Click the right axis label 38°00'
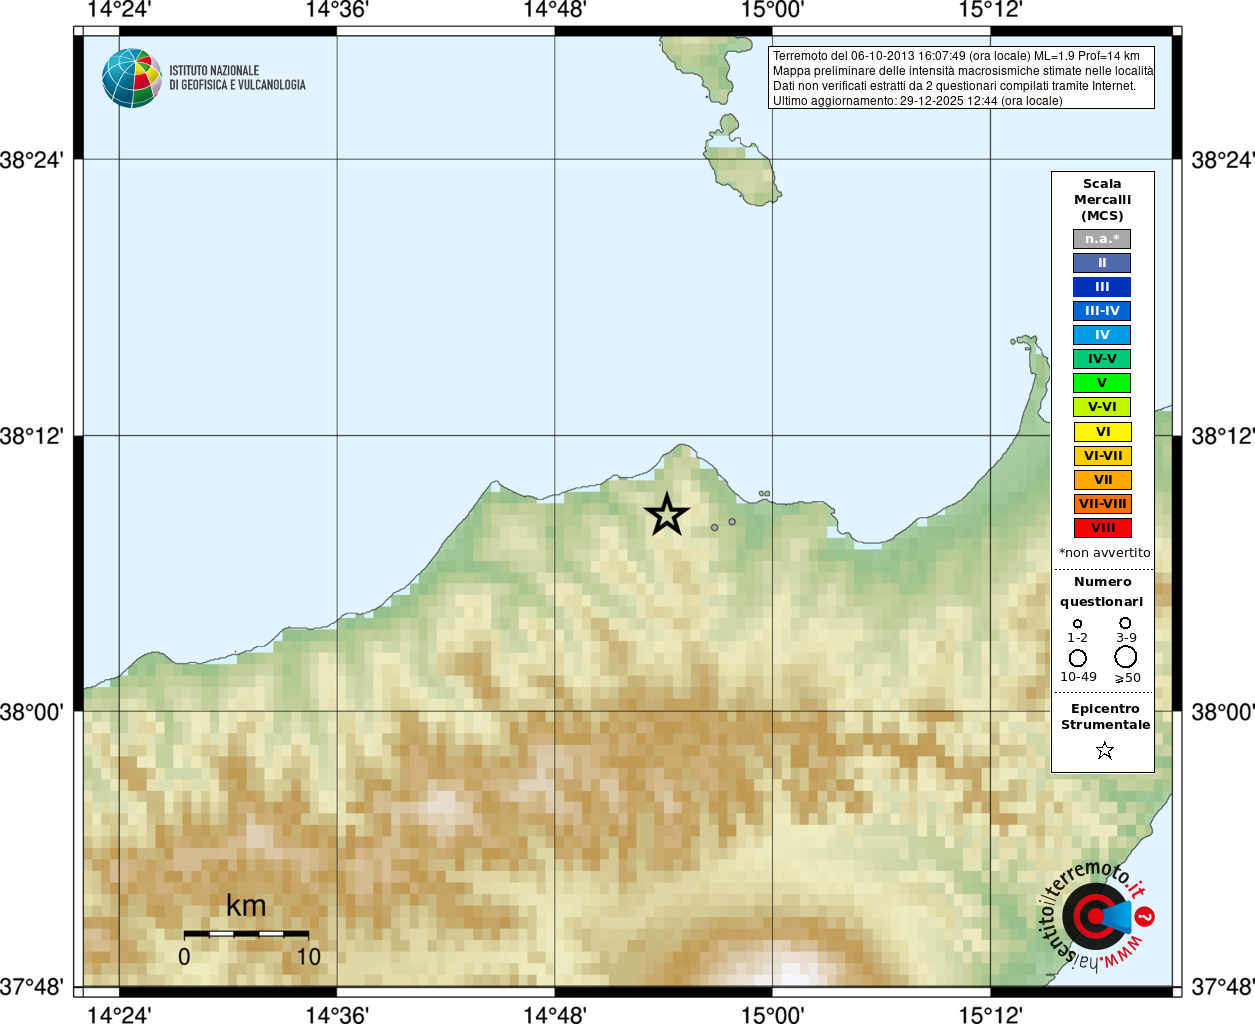This screenshot has width=1255, height=1024. 1222,712
